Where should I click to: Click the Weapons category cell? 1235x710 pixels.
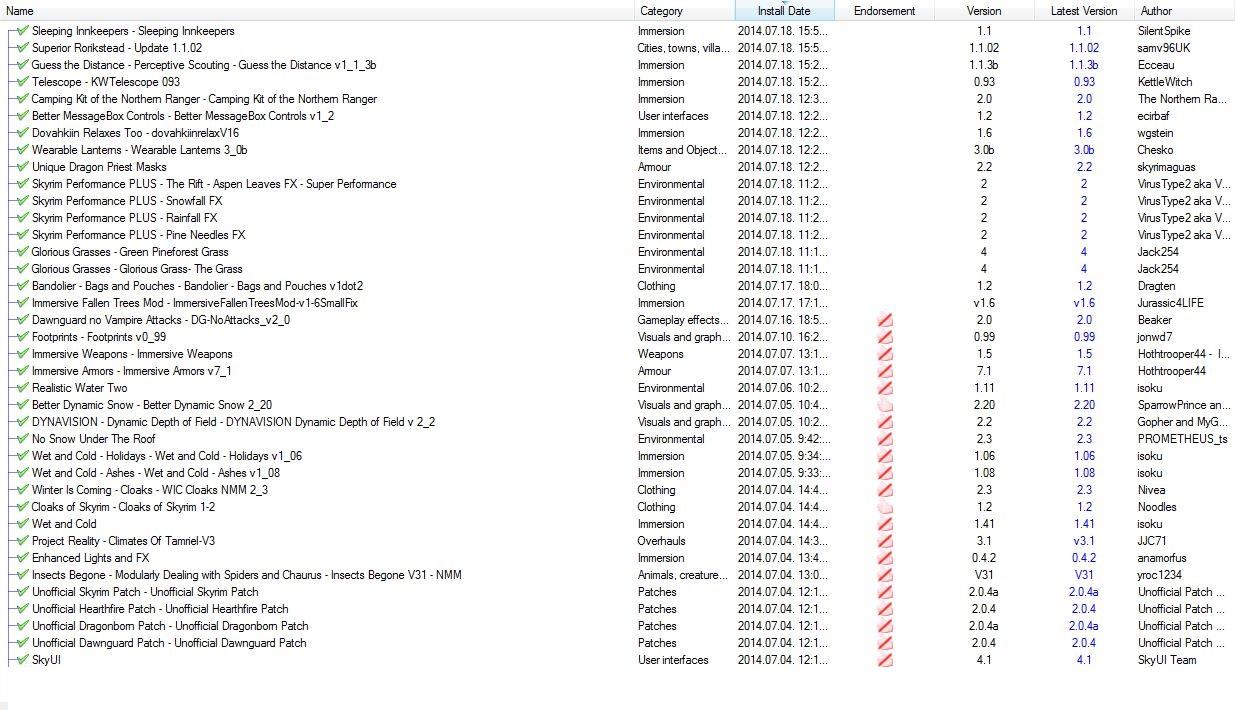(x=660, y=354)
